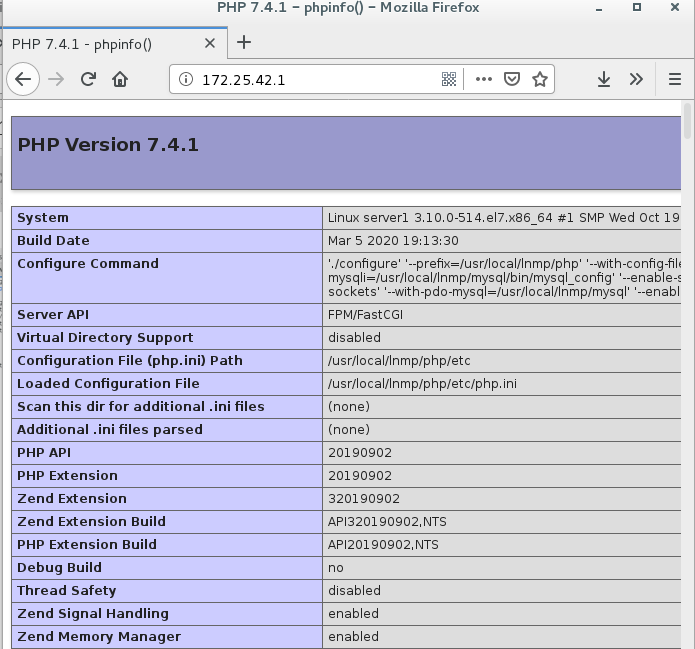Image resolution: width=695 pixels, height=649 pixels.
Task: Click the 320190902 value
Action: coord(364,499)
